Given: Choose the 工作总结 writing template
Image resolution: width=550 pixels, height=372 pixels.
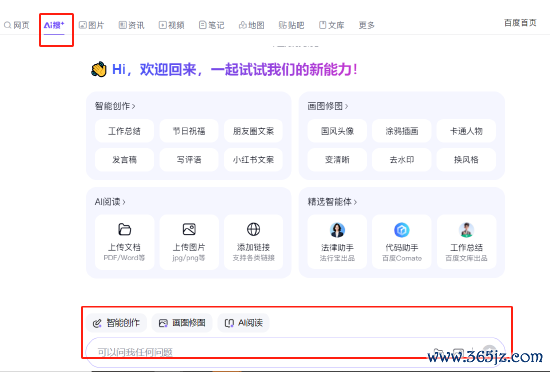Looking at the screenshot, I should tap(124, 131).
